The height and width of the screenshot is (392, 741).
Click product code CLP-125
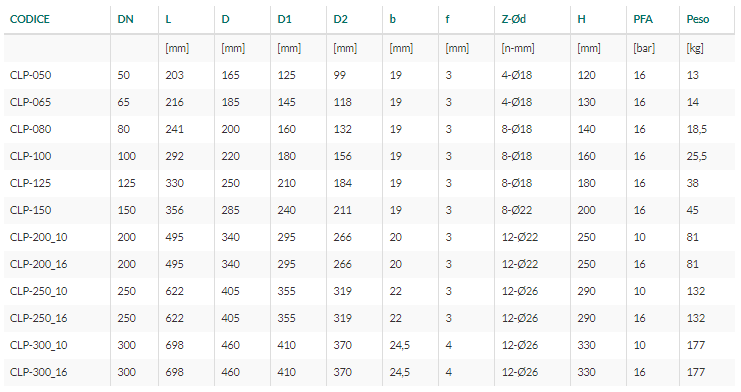pyautogui.click(x=31, y=183)
